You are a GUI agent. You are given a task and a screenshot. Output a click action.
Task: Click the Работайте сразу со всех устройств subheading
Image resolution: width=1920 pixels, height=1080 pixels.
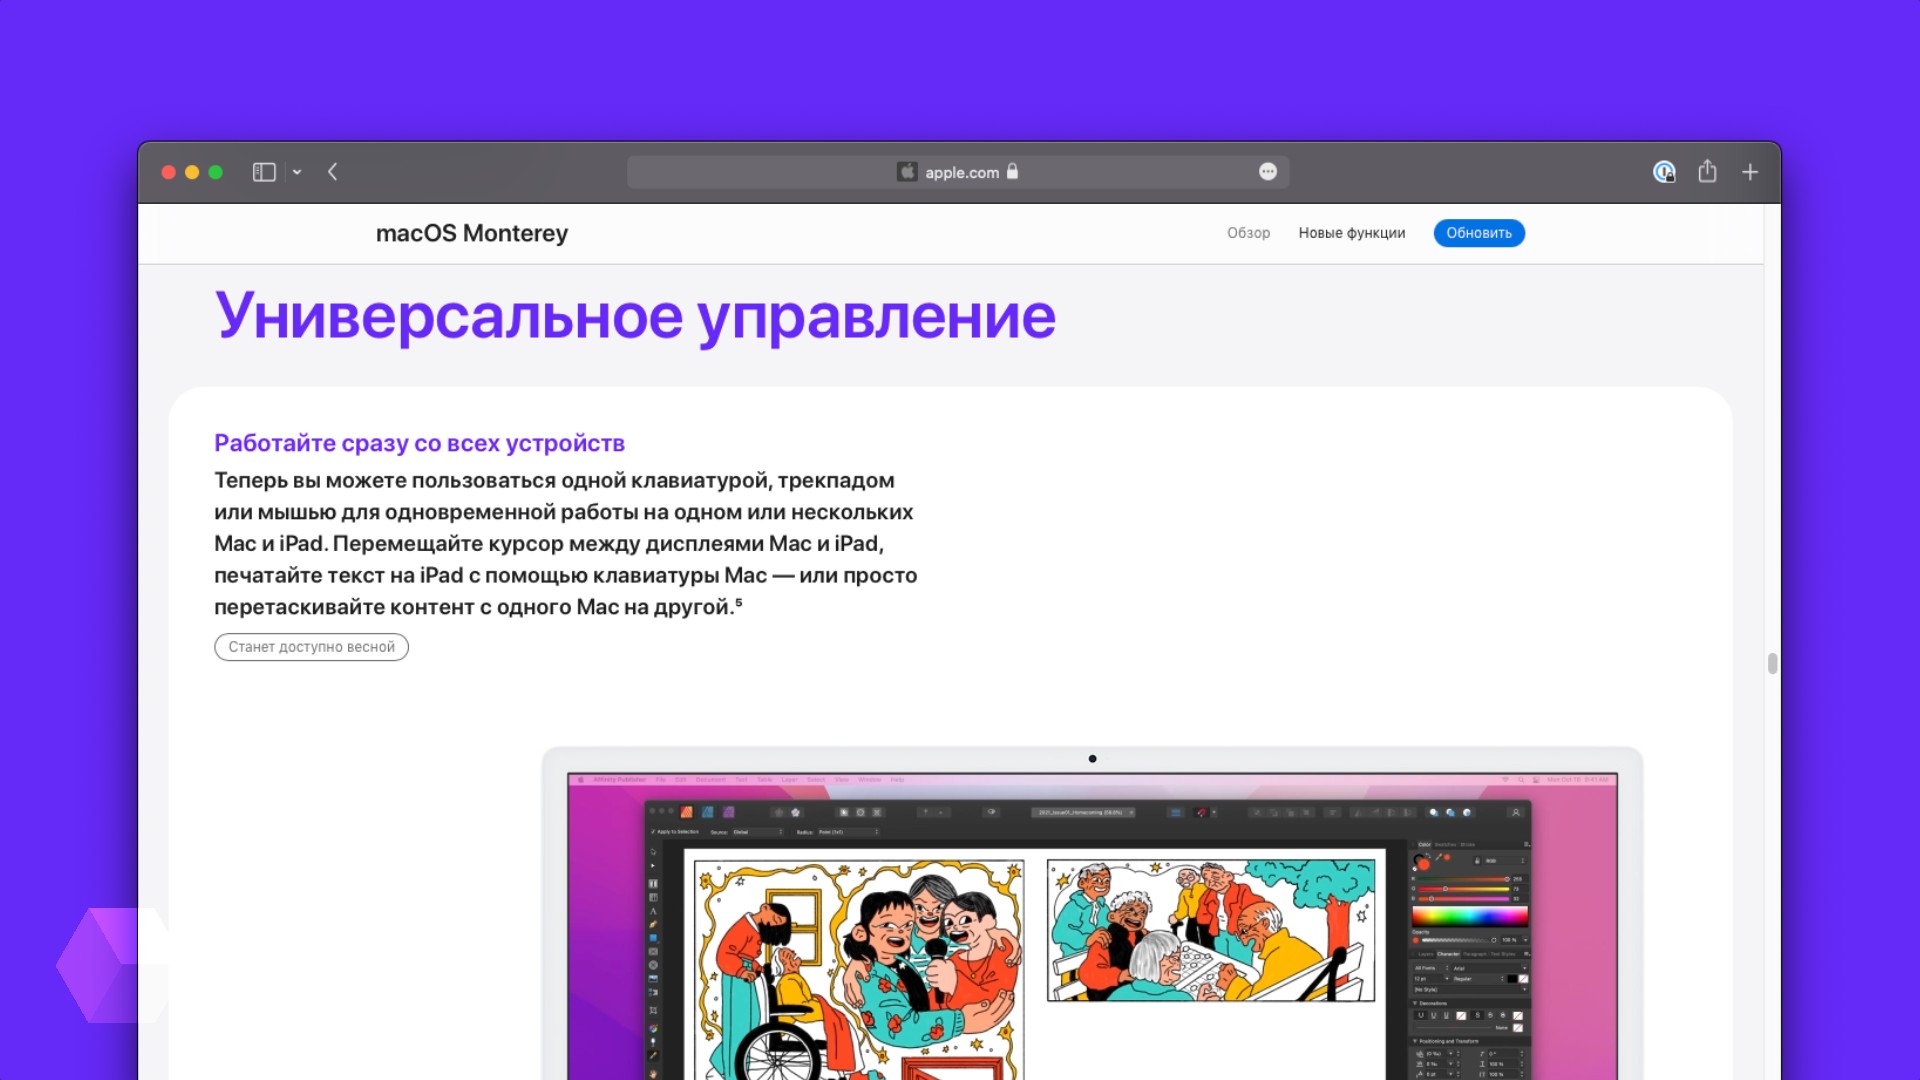419,443
